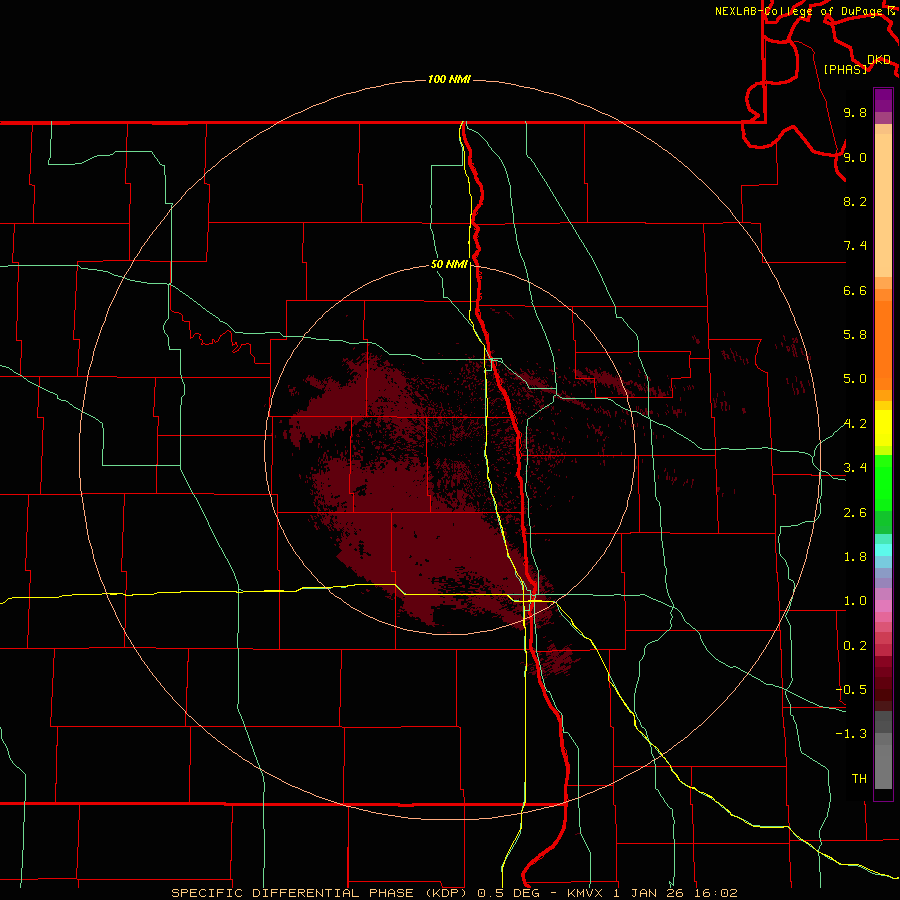900x900 pixels.
Task: Select the 9.0 value on the color scale
Action: [855, 157]
